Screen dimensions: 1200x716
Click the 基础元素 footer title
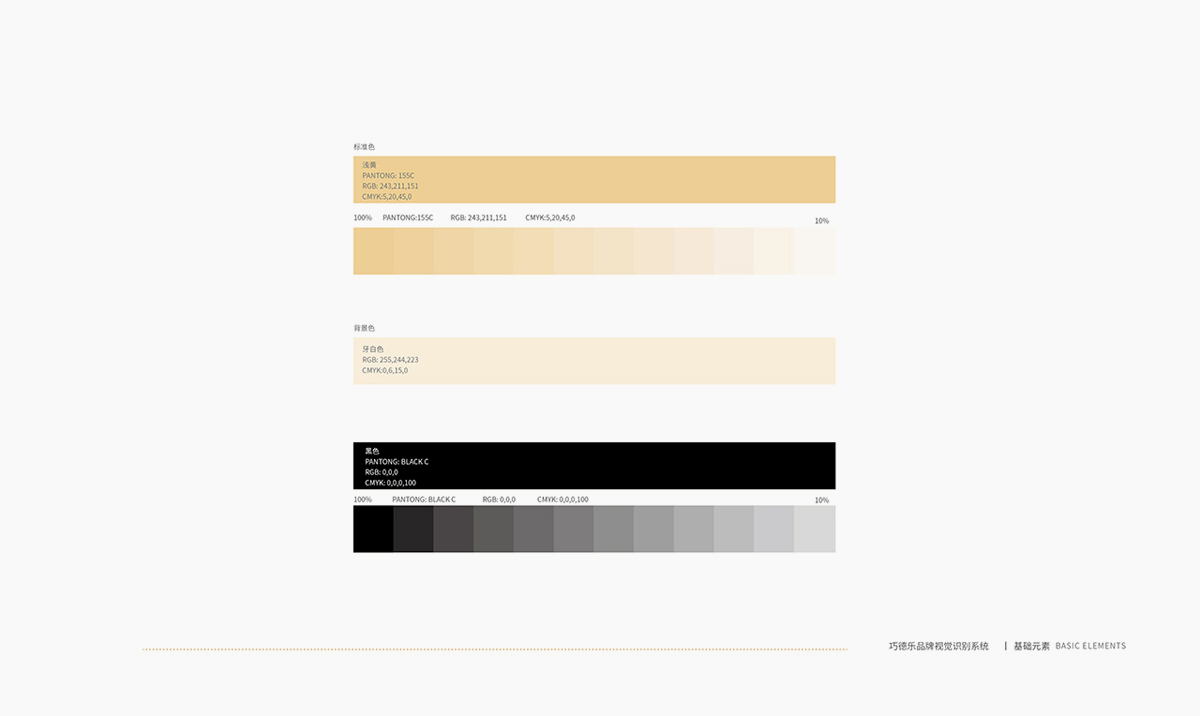point(1031,647)
